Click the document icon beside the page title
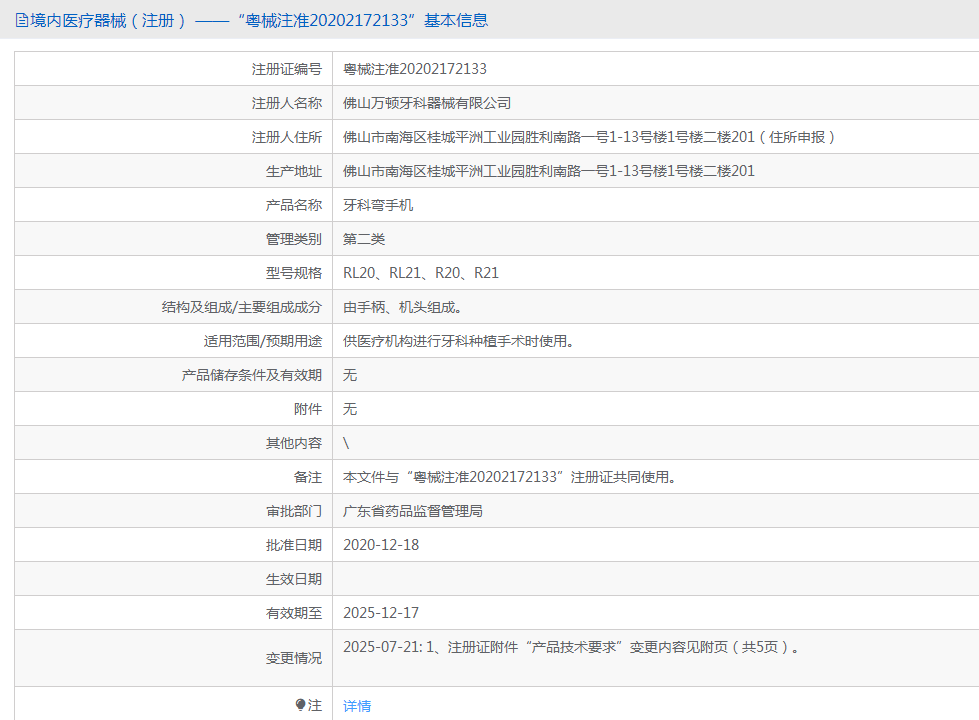 pyautogui.click(x=22, y=21)
